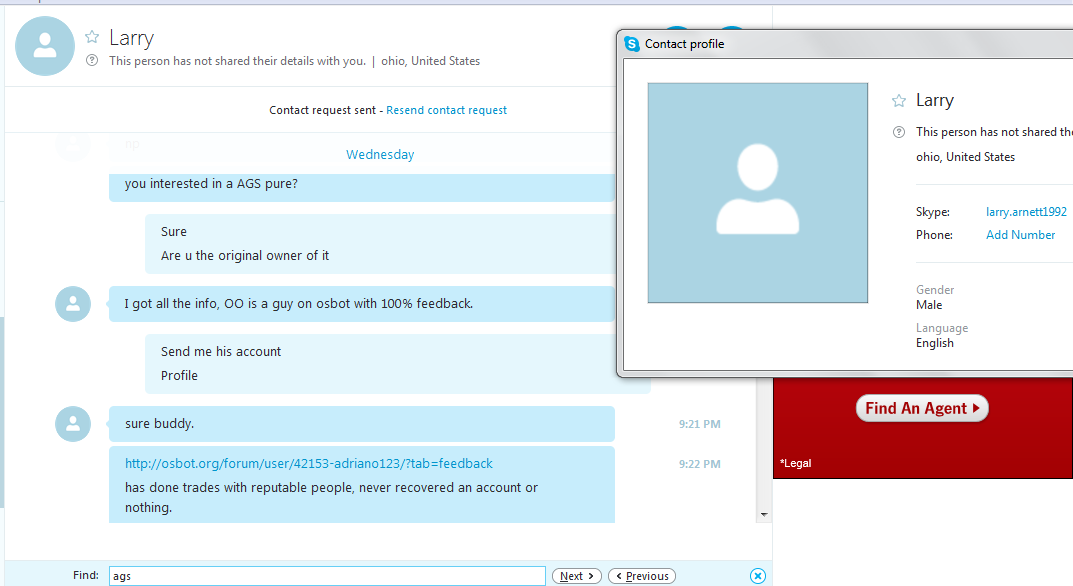The height and width of the screenshot is (586, 1073).
Task: Click the Find An Agent ad button
Action: click(x=922, y=409)
